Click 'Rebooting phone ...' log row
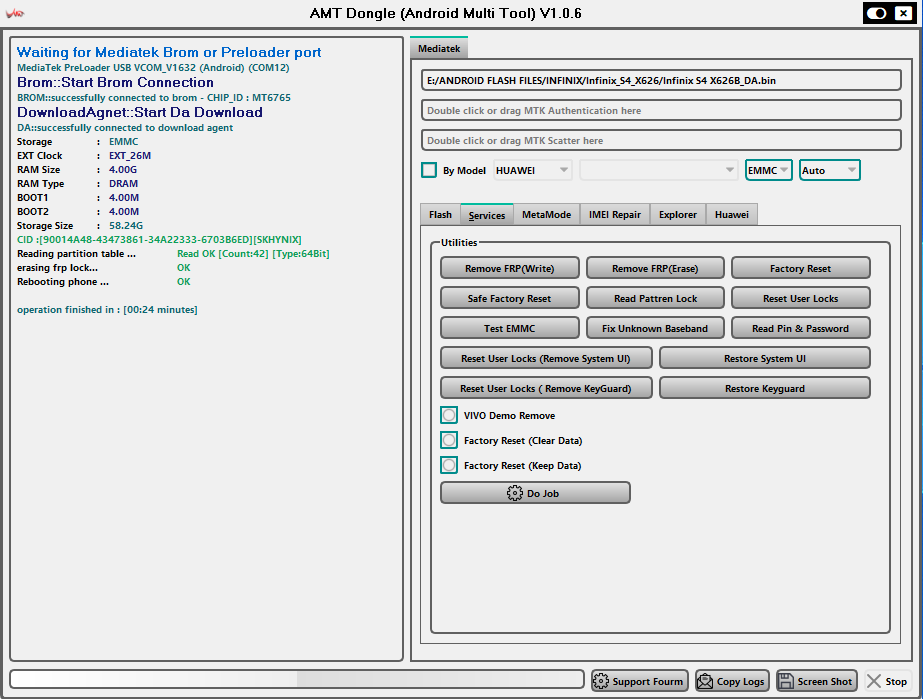The width and height of the screenshot is (923, 699). (104, 281)
